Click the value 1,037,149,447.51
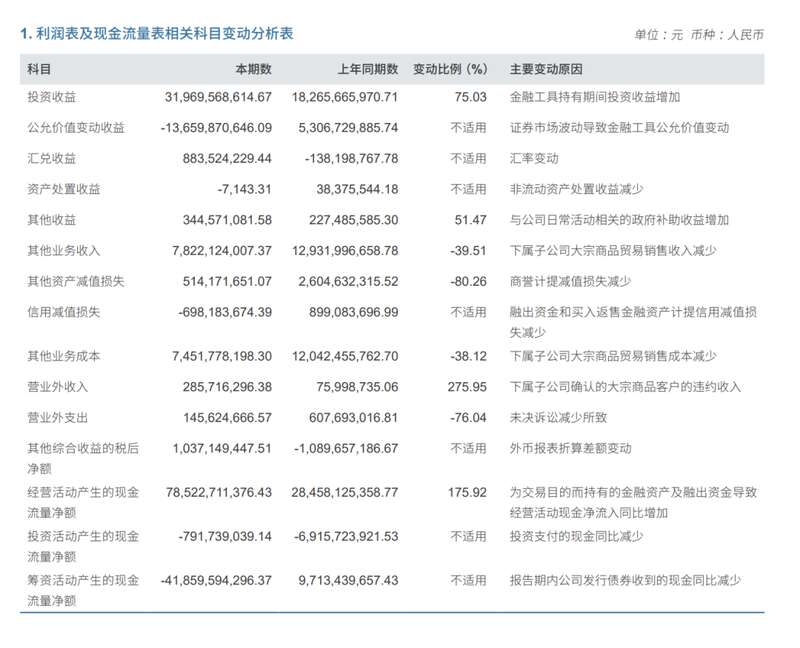 (x=222, y=448)
